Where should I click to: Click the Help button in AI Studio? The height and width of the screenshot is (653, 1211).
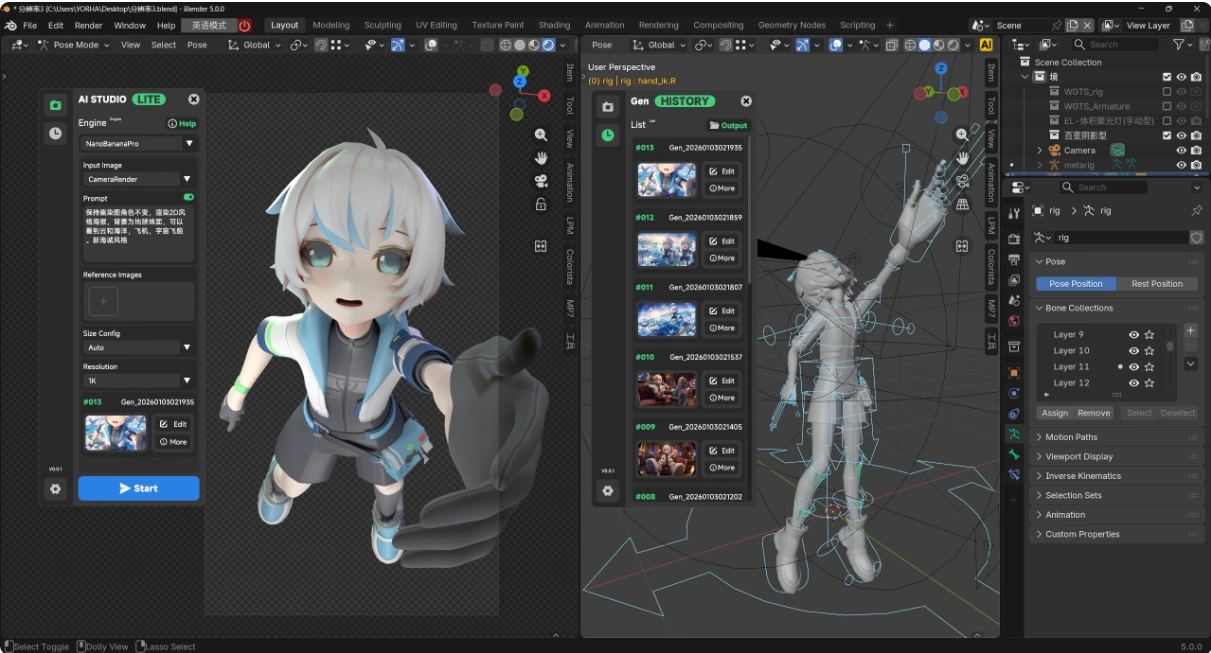[182, 123]
